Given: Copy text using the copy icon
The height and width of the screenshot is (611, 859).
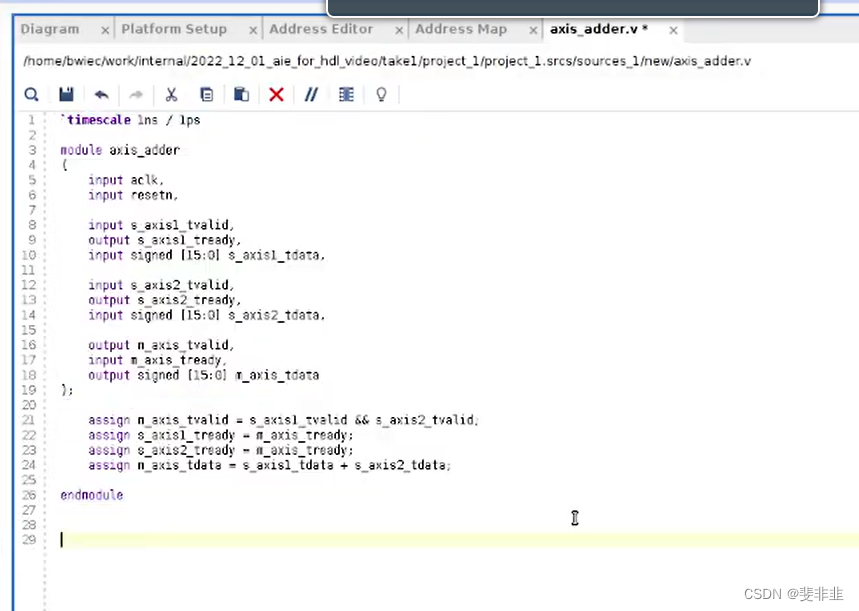Looking at the screenshot, I should pyautogui.click(x=206, y=94).
